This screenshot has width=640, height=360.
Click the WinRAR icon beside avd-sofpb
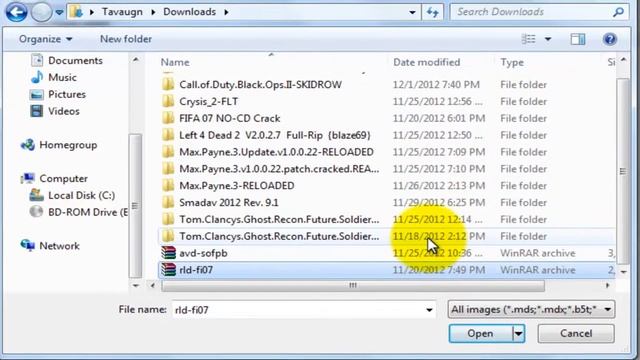[x=168, y=253]
